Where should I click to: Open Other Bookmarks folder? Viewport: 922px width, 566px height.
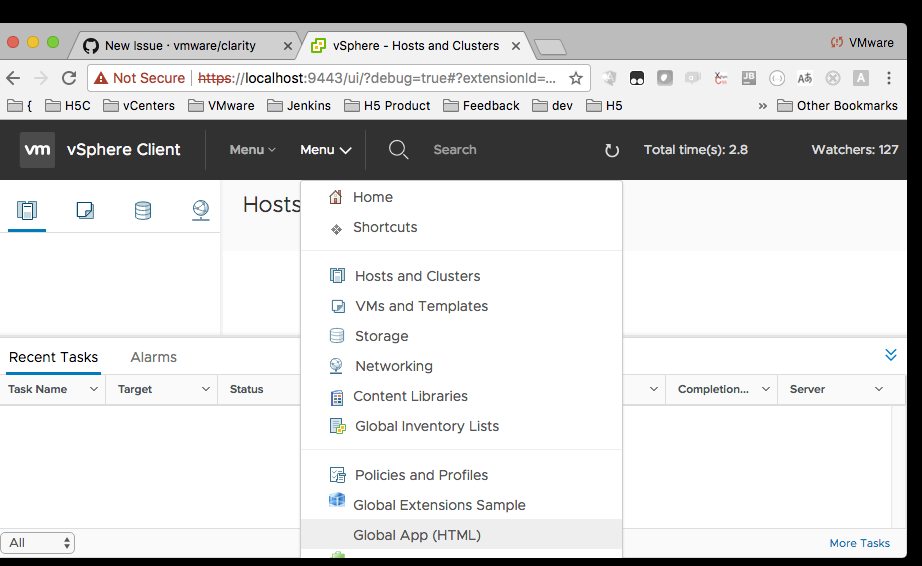(x=837, y=106)
